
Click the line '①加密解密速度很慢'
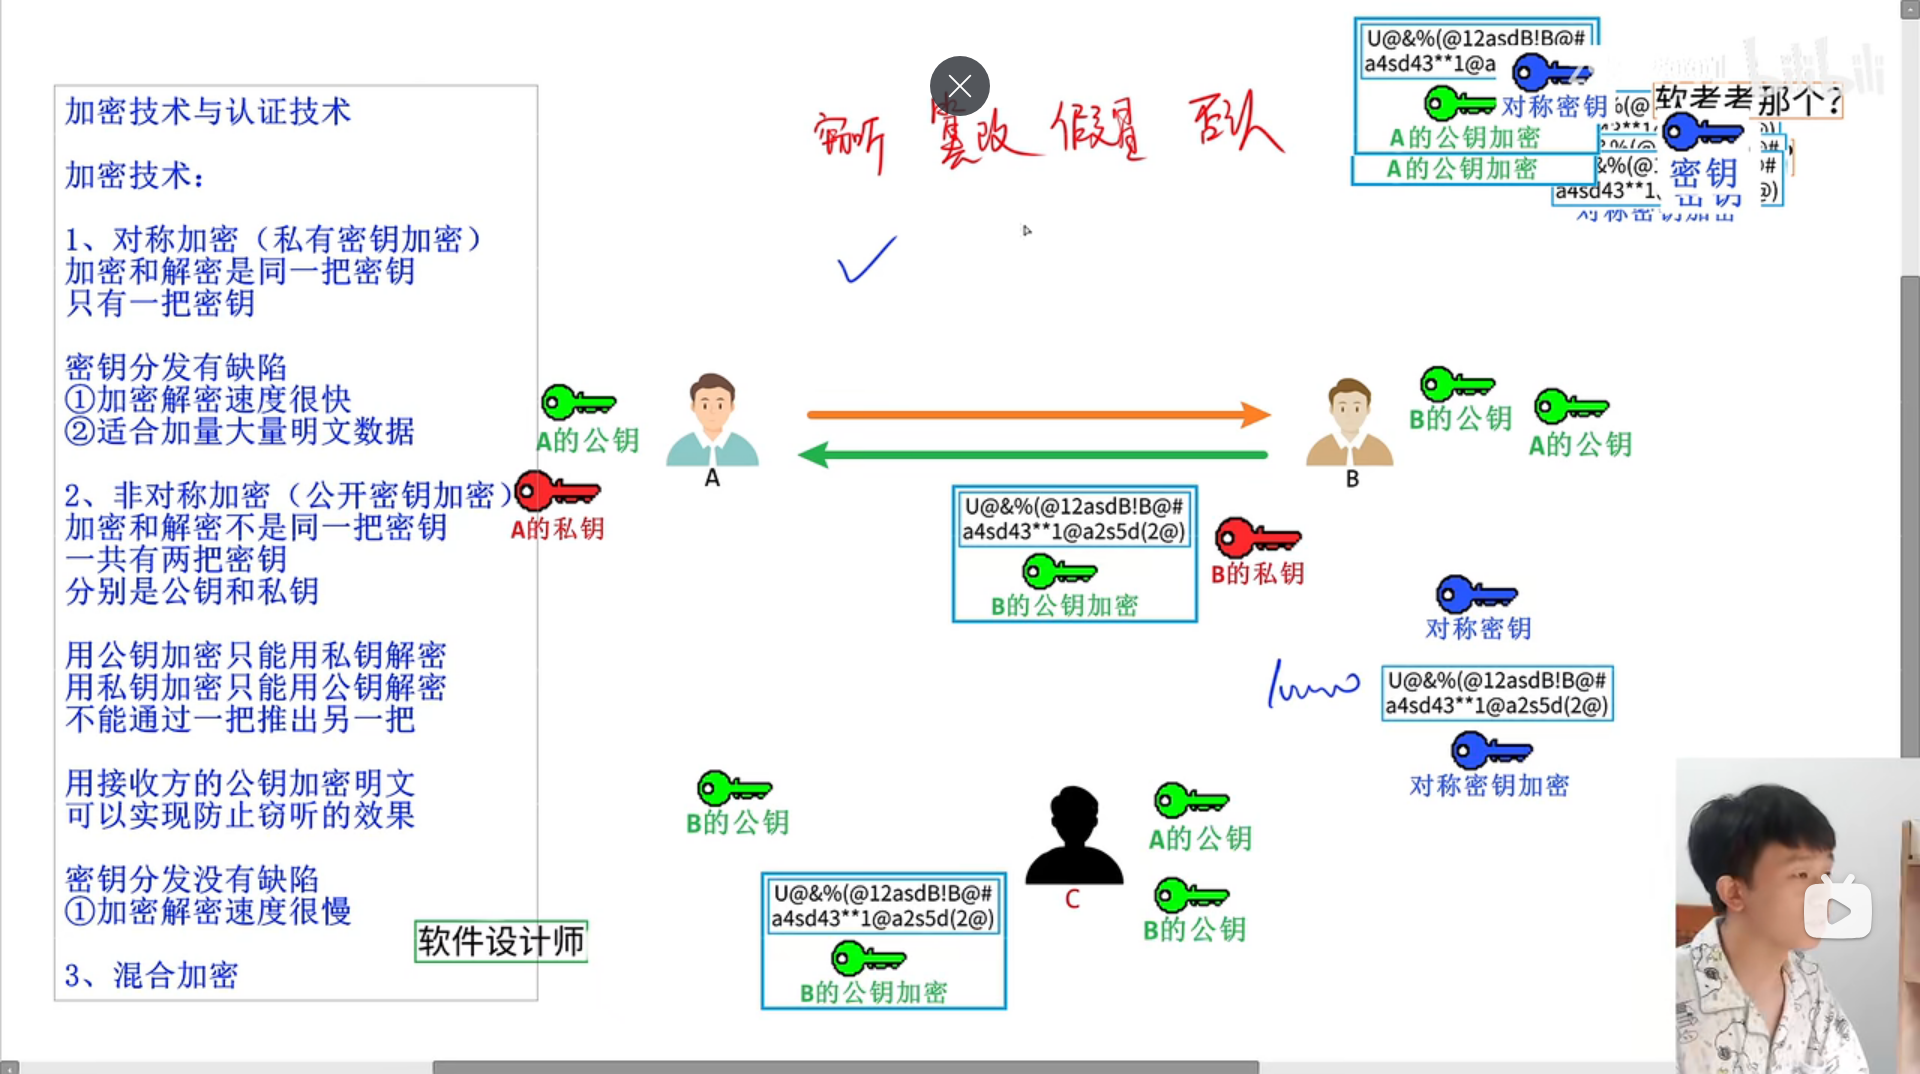(208, 911)
